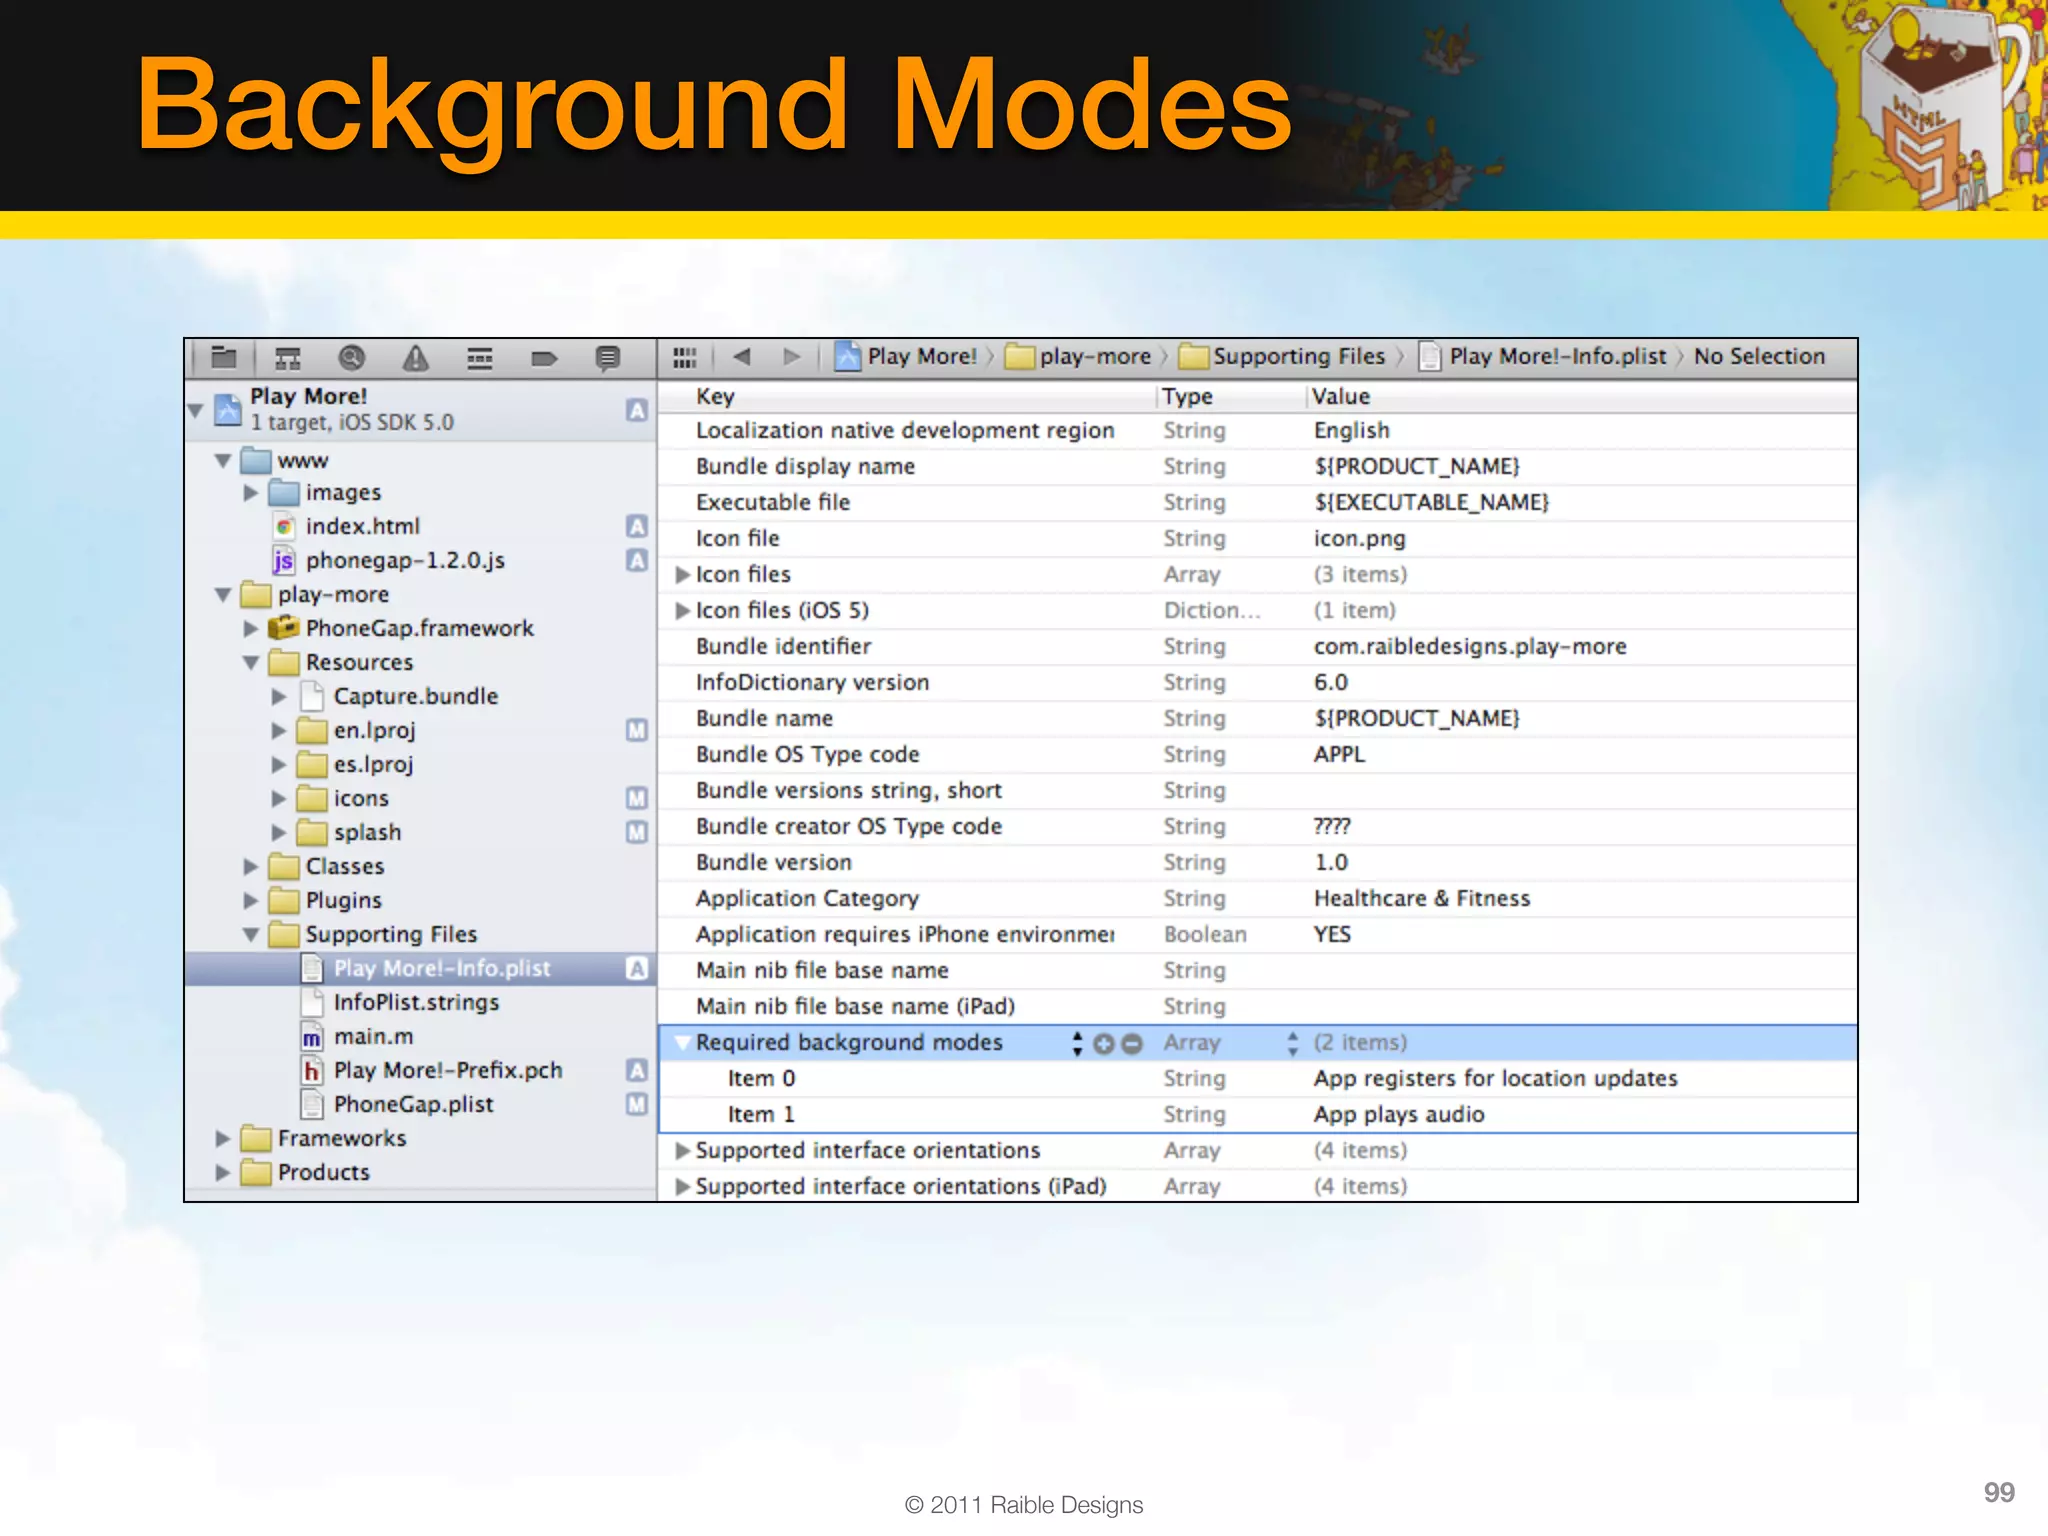Collapse the www folder
The height and width of the screenshot is (1536, 2048).
tap(223, 461)
